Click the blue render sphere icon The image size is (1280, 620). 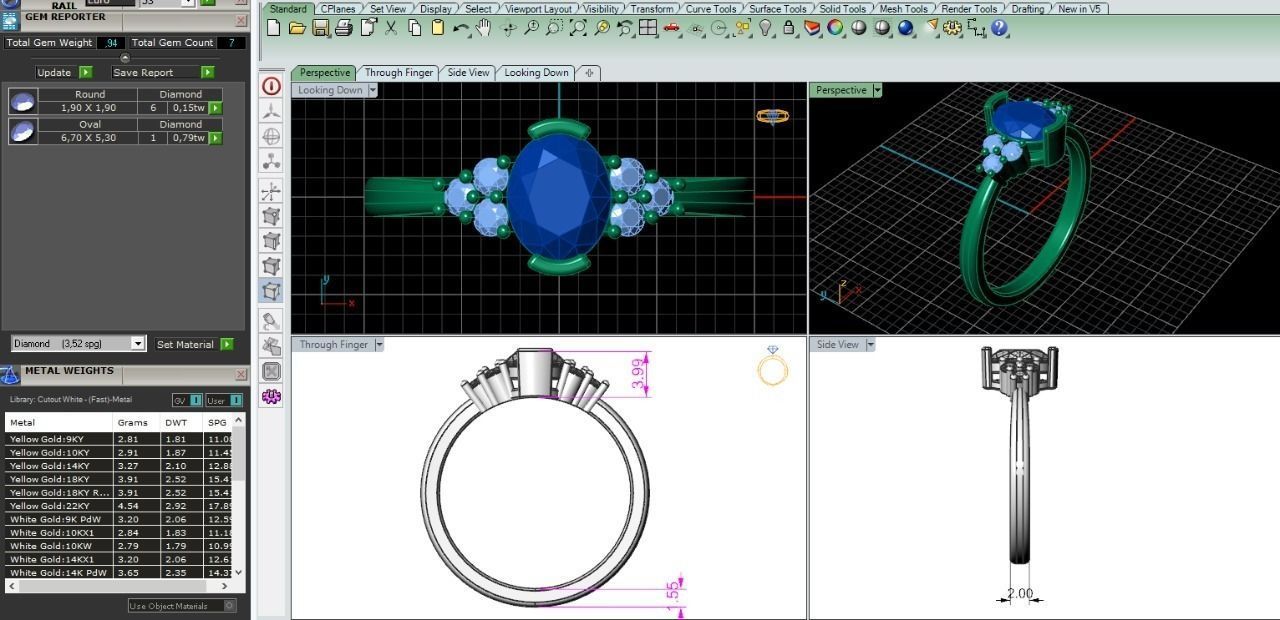click(x=905, y=28)
